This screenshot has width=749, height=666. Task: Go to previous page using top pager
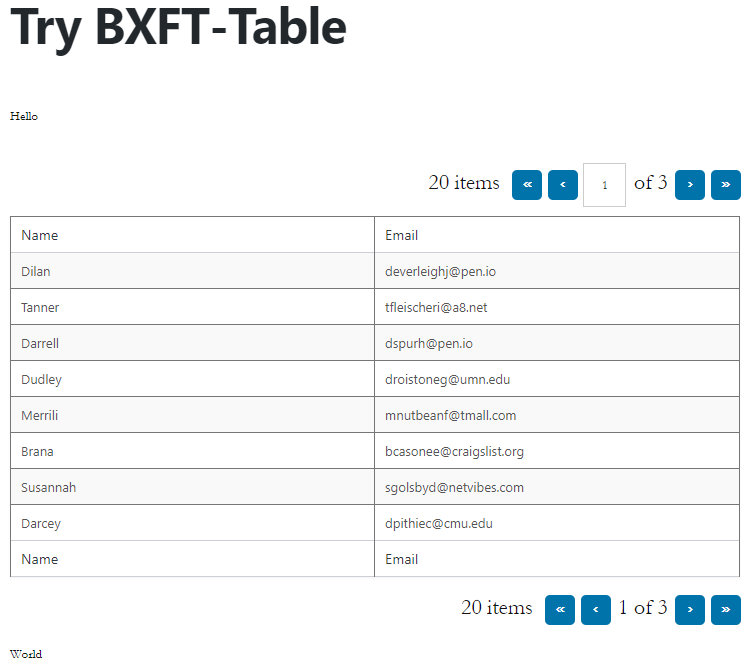pos(563,185)
